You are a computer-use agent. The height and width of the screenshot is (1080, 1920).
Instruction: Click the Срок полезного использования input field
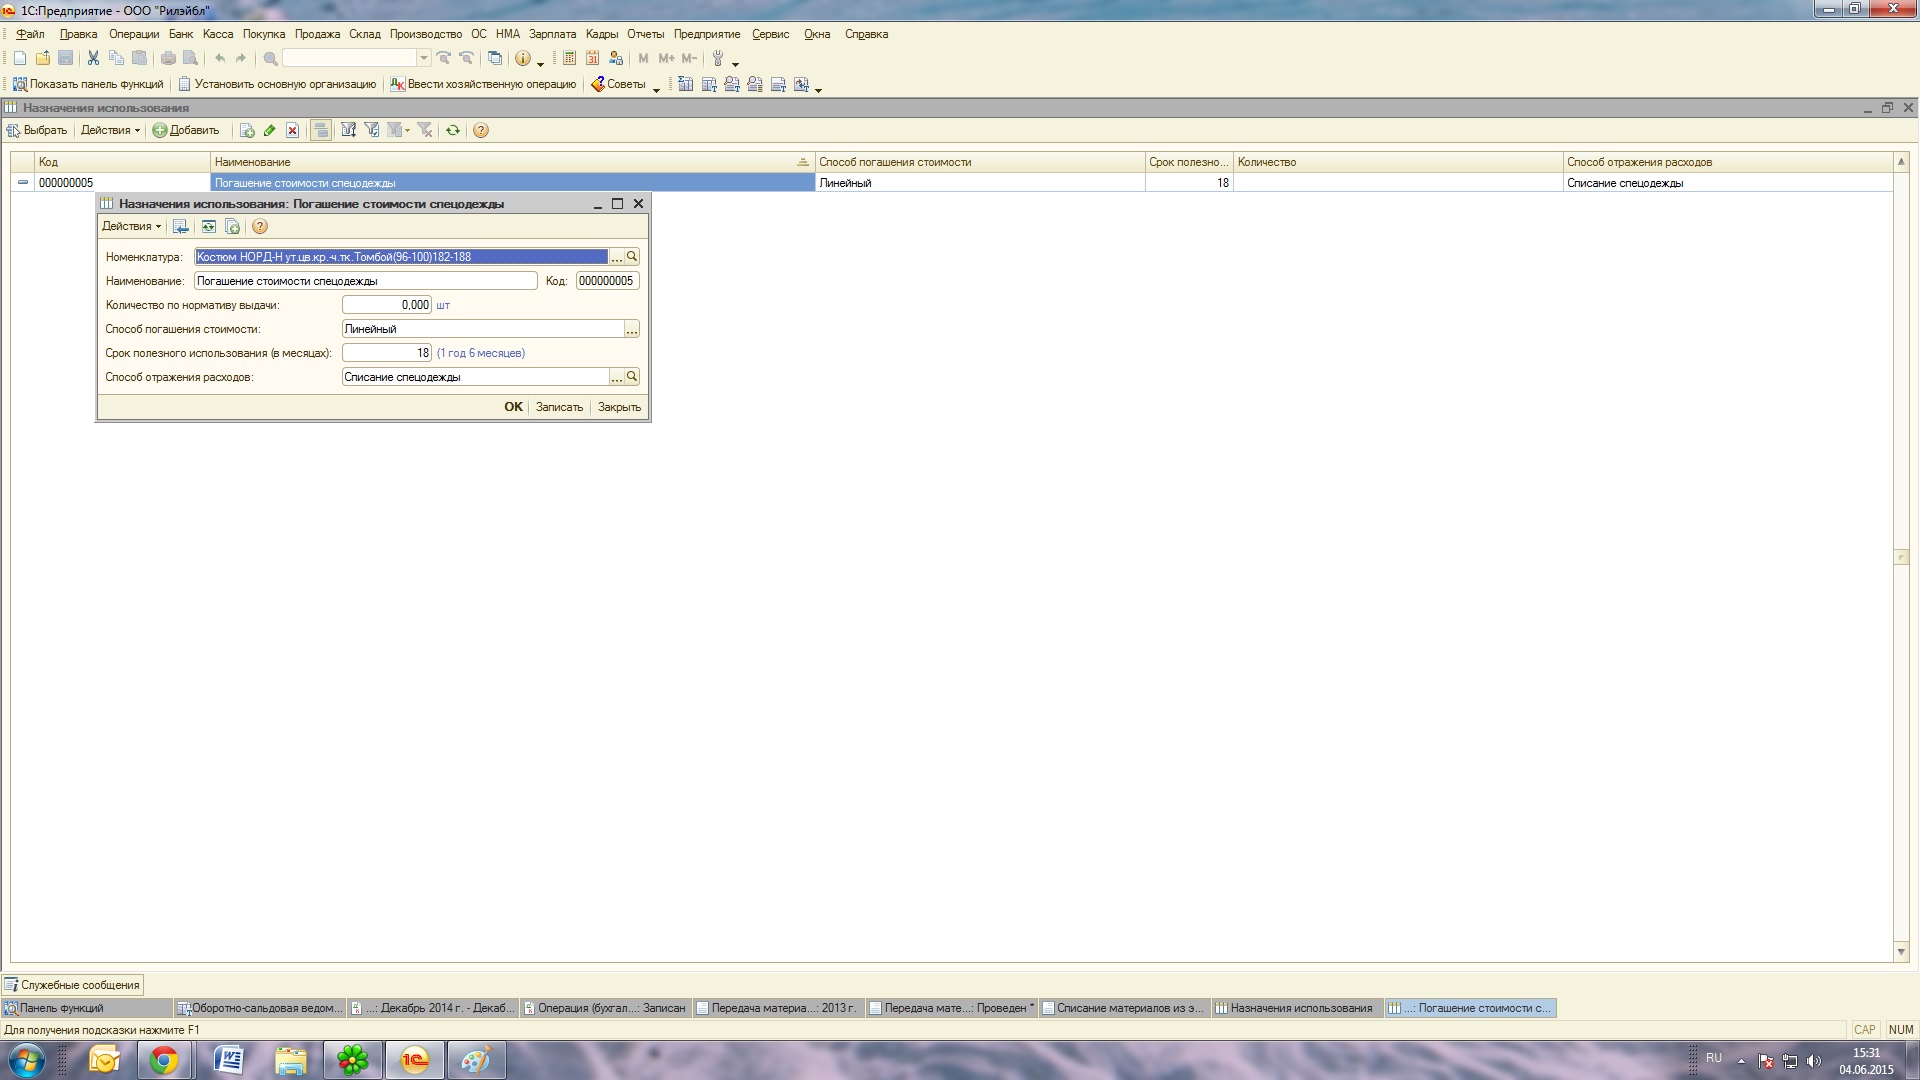pyautogui.click(x=386, y=353)
